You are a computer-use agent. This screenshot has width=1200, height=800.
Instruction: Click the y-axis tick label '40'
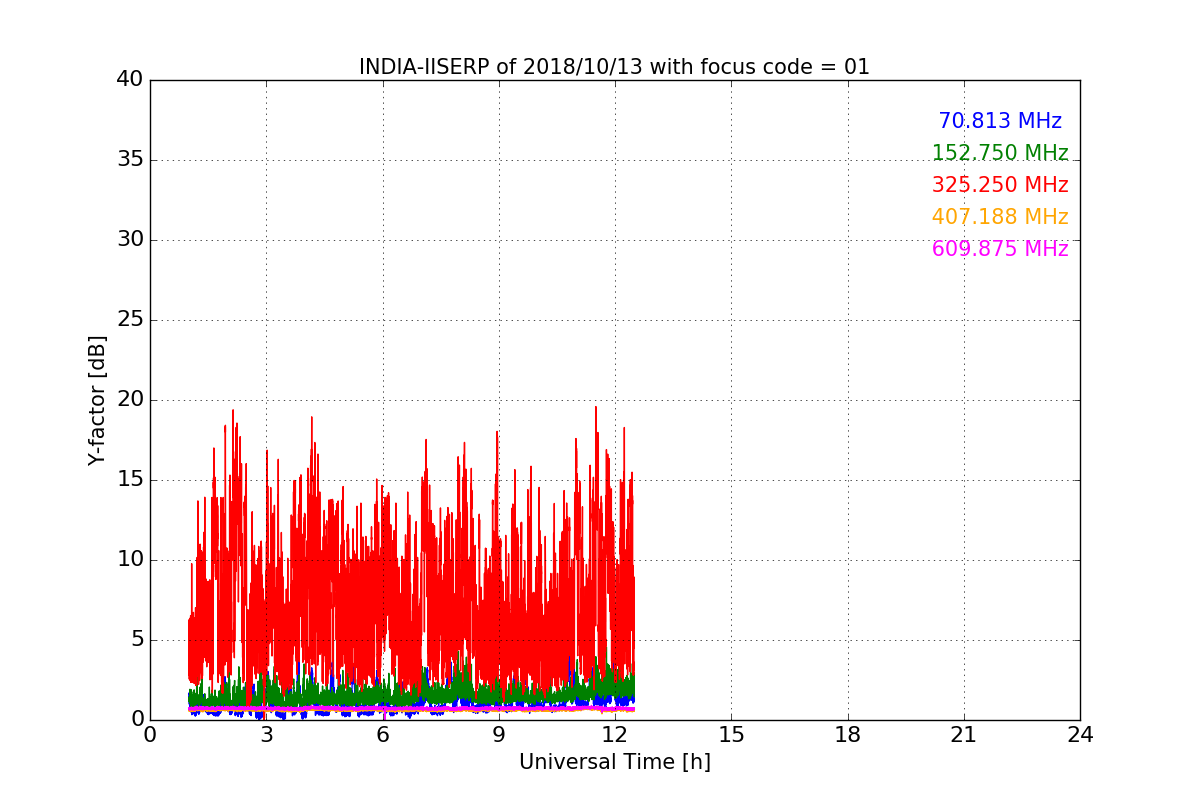pos(130,80)
